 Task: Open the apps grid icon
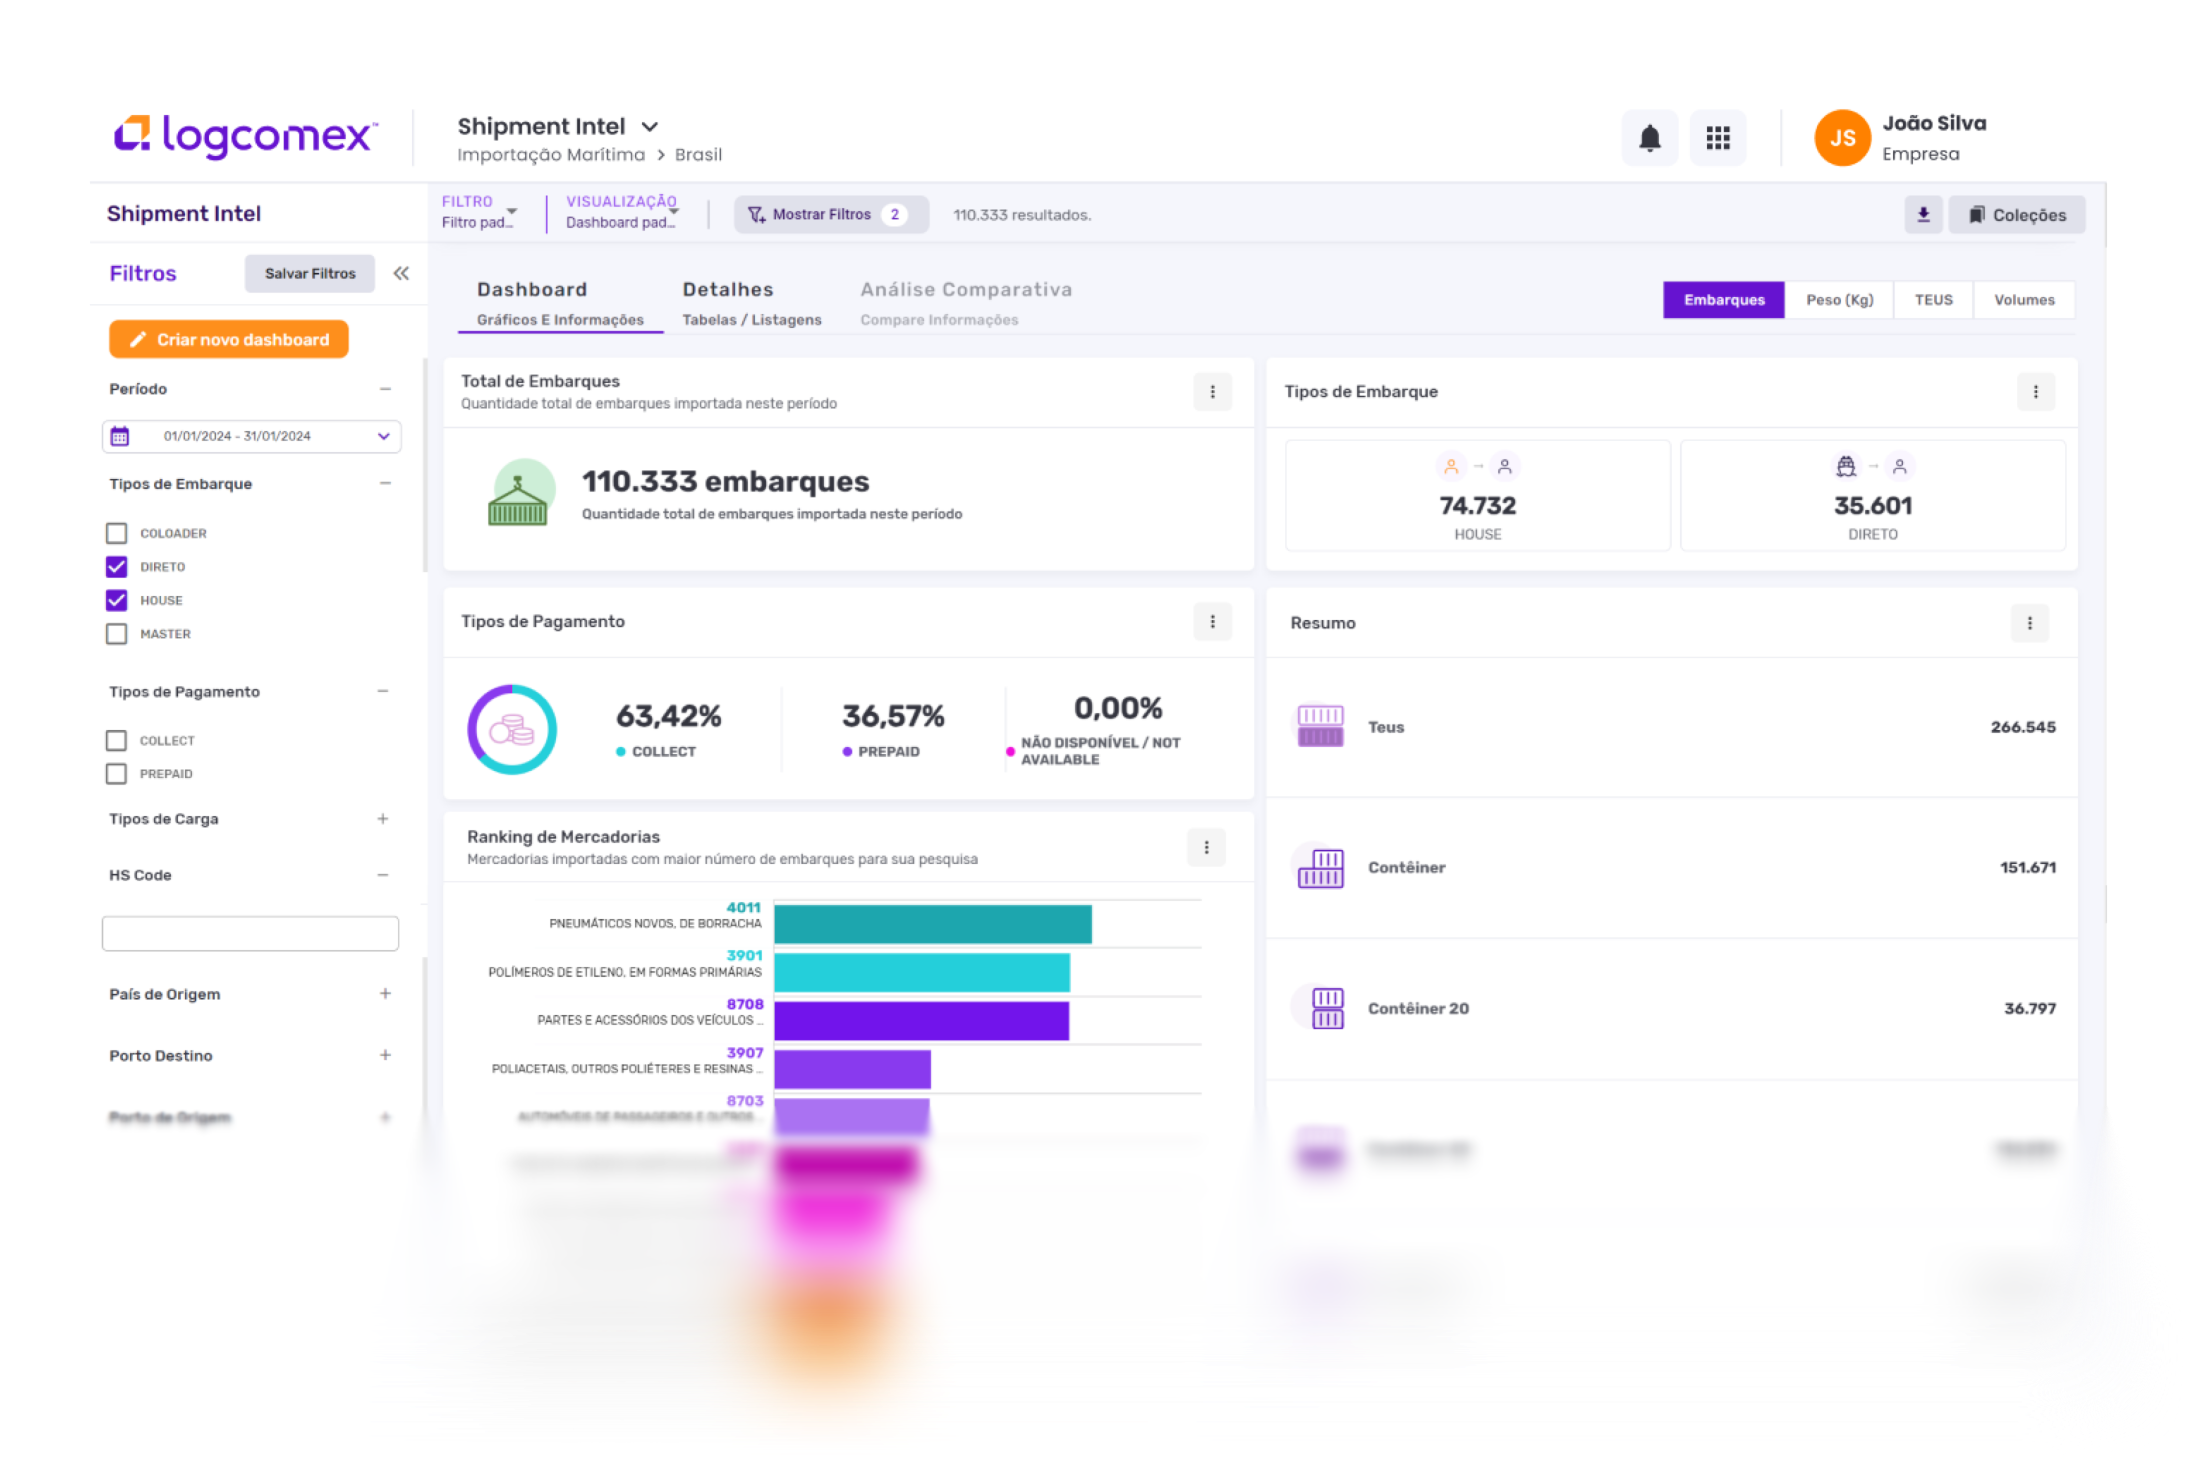click(1717, 138)
